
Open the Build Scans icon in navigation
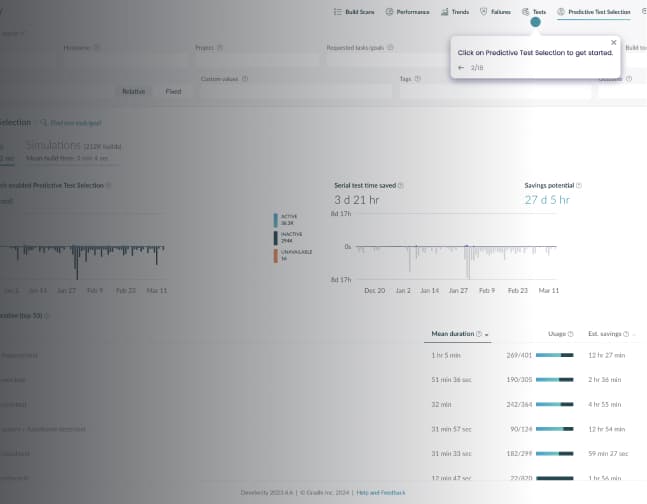click(337, 12)
